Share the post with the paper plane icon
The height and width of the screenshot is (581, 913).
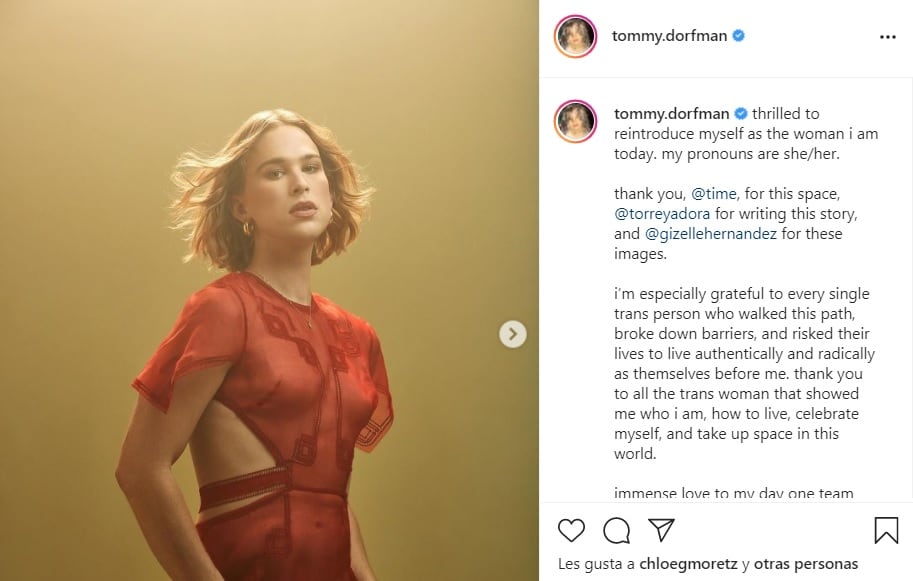coord(660,529)
